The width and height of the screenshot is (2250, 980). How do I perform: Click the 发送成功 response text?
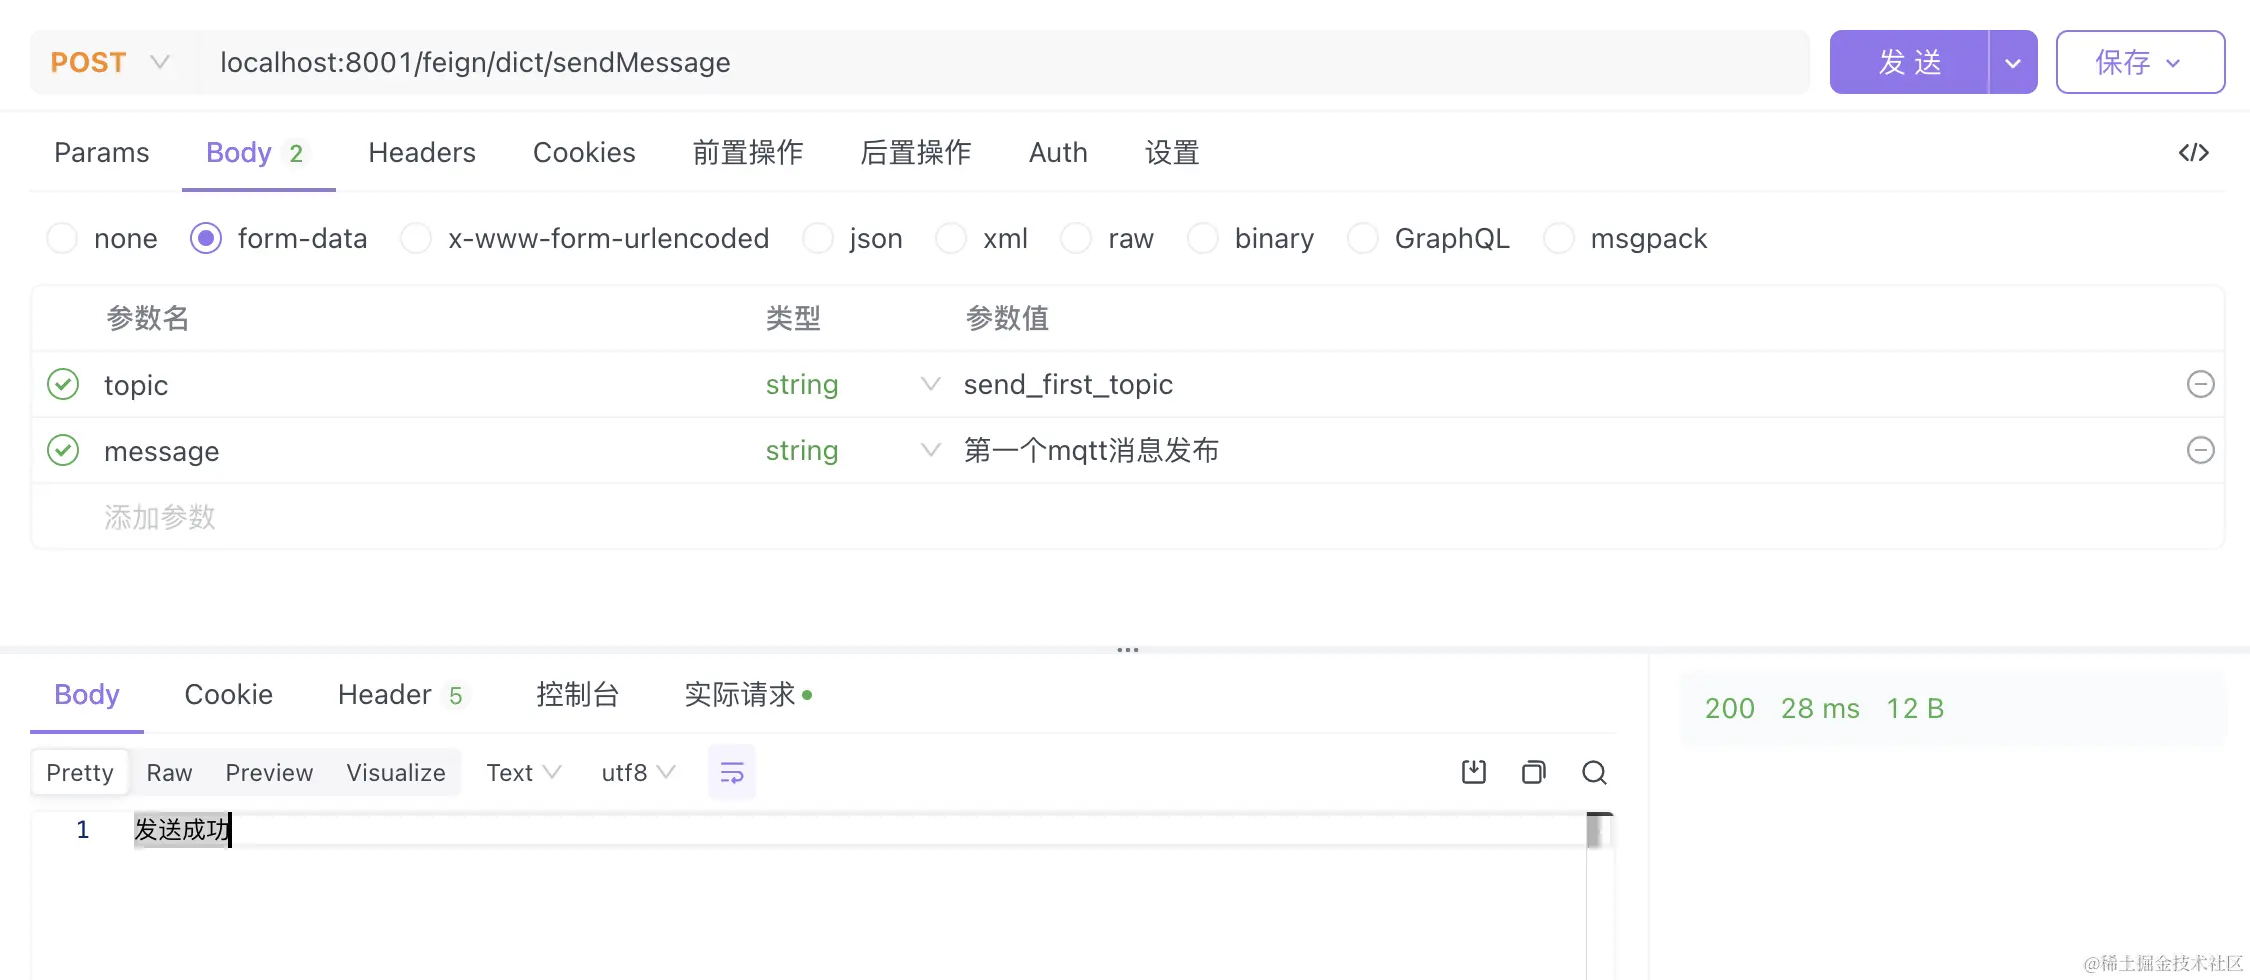(x=182, y=830)
